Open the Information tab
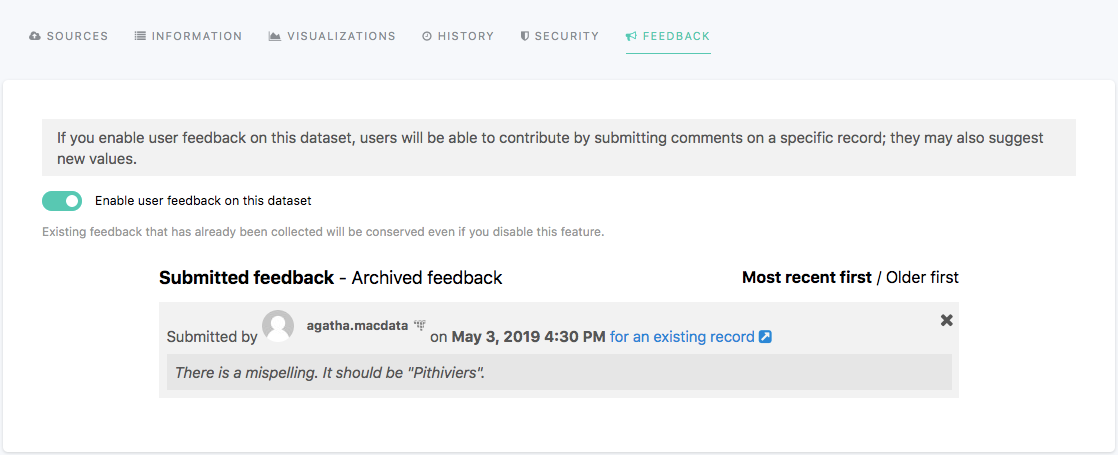 196,36
